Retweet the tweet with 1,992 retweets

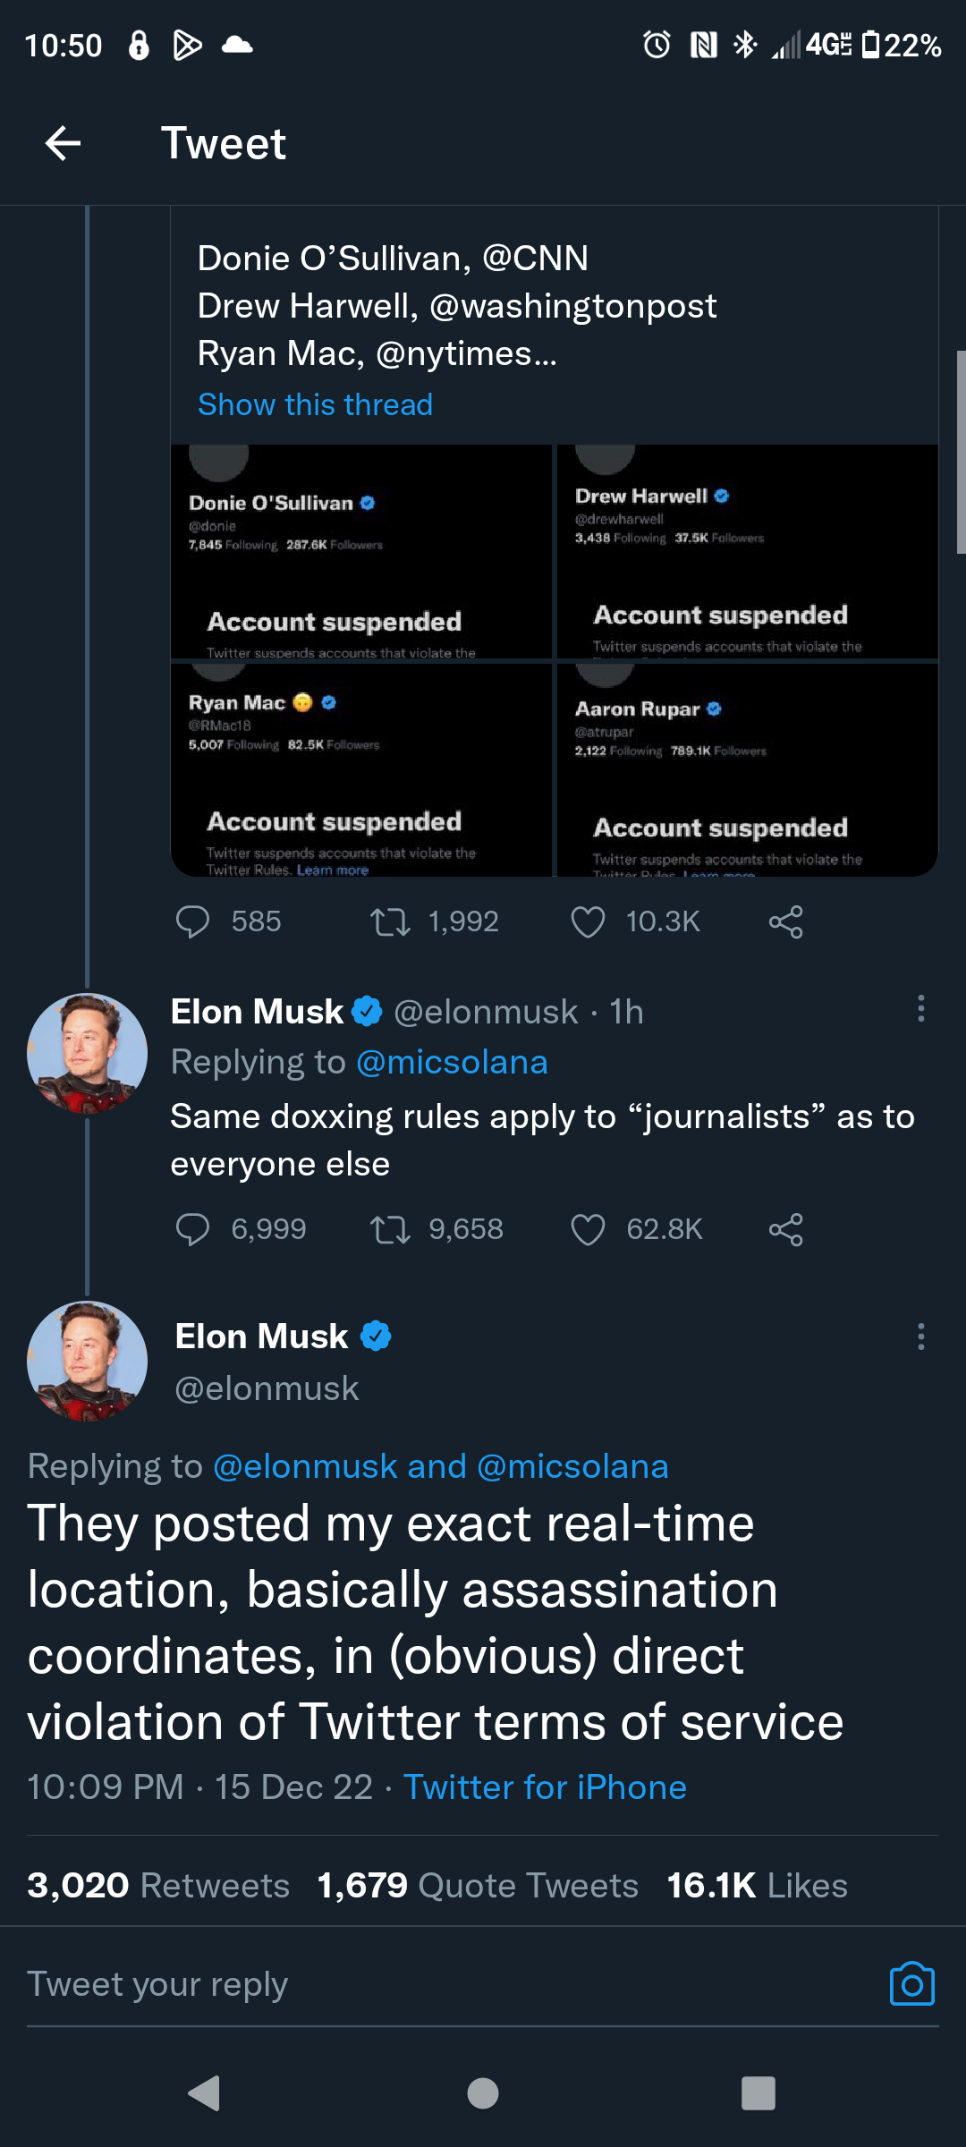[x=390, y=921]
